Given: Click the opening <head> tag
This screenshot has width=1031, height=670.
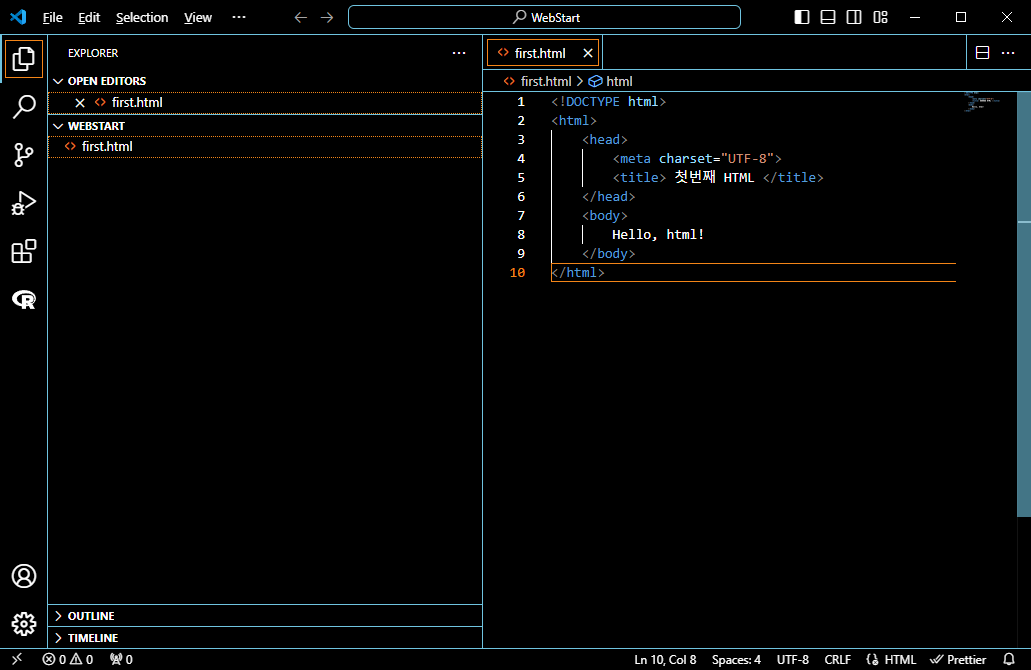Looking at the screenshot, I should tap(605, 139).
